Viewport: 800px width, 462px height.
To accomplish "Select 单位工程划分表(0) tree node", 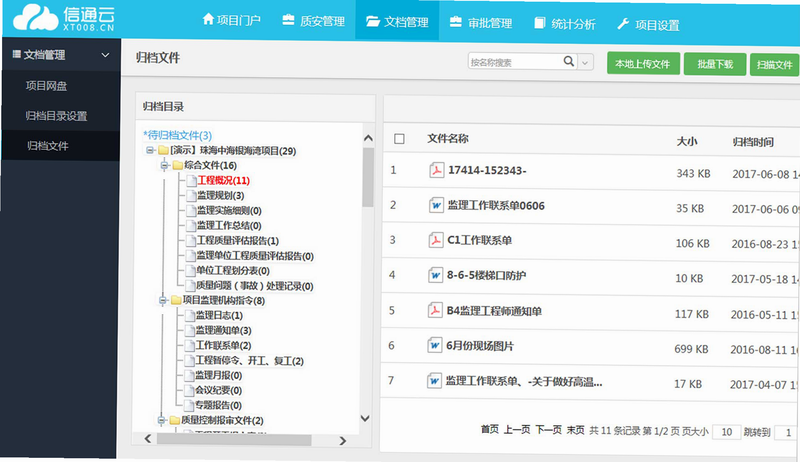I will 233,271.
